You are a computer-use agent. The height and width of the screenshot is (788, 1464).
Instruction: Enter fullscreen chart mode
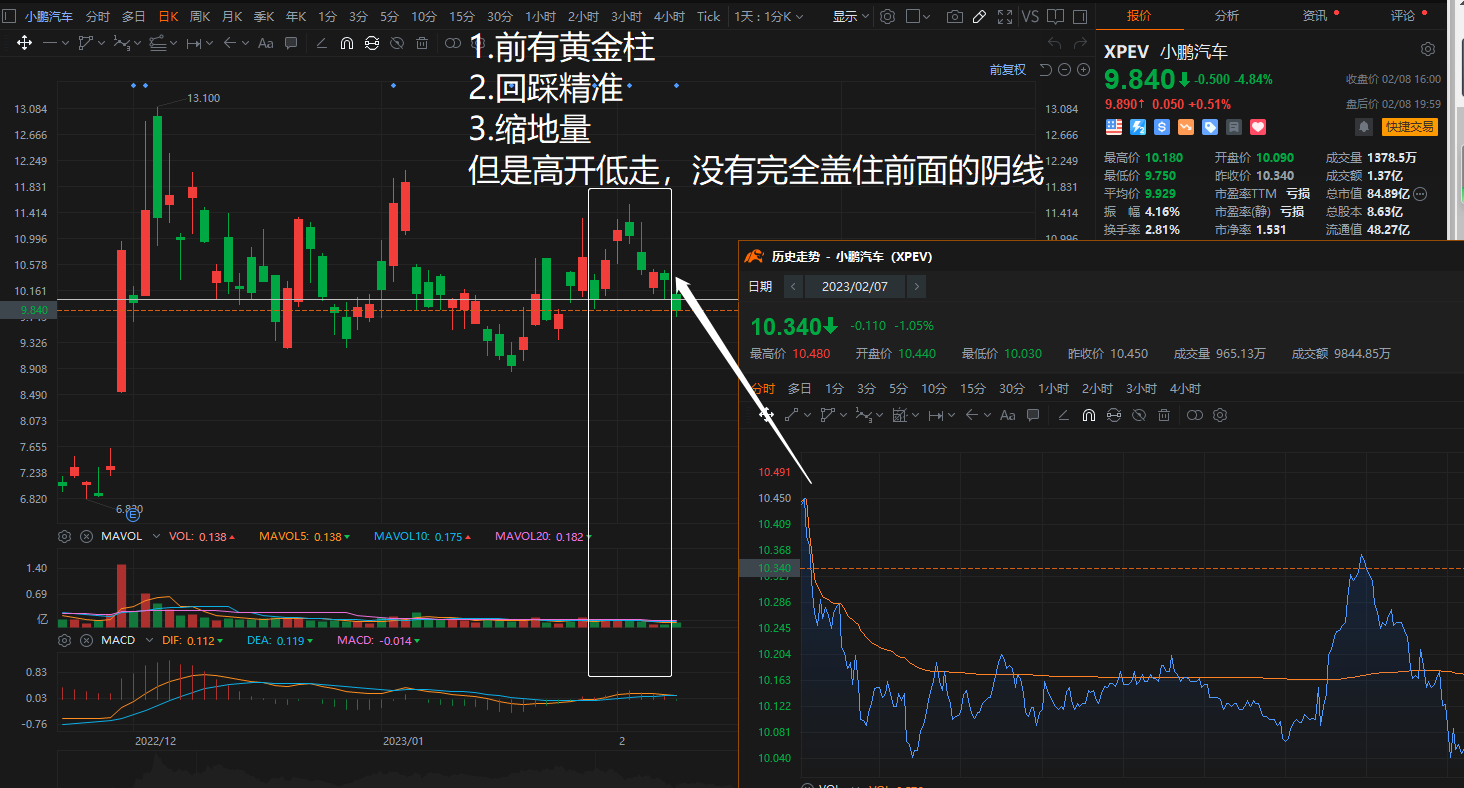click(1005, 17)
